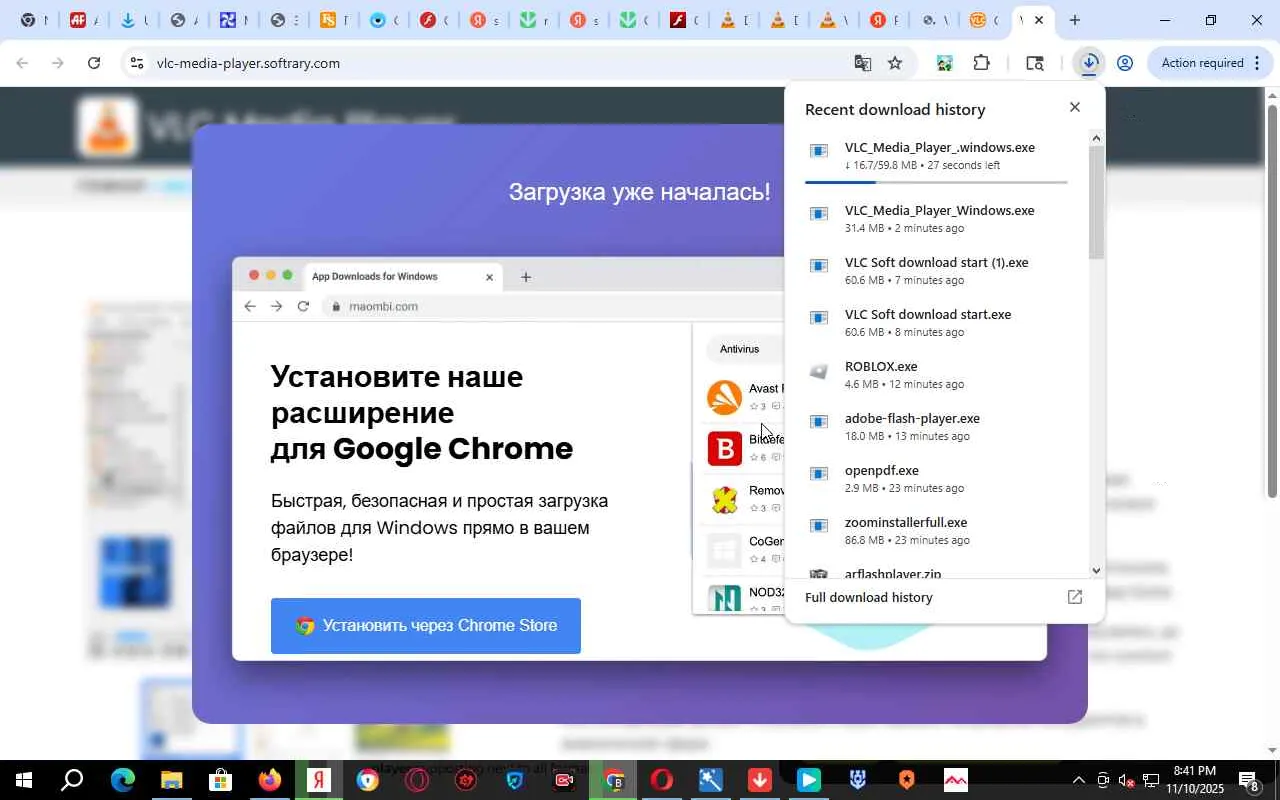Click the openpdf.exe file icon
The image size is (1280, 800).
(819, 474)
